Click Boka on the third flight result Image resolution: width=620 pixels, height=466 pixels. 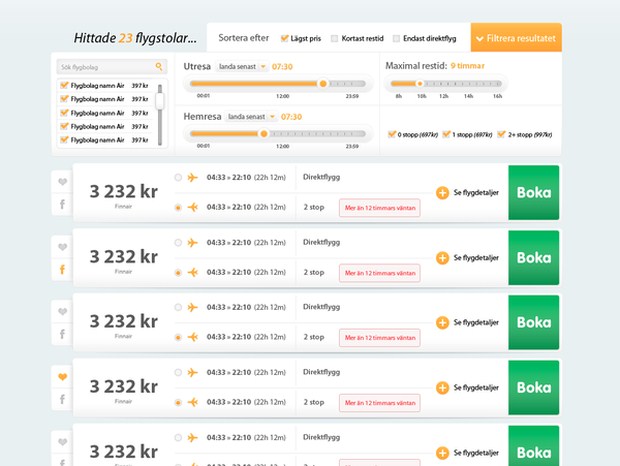click(x=534, y=323)
